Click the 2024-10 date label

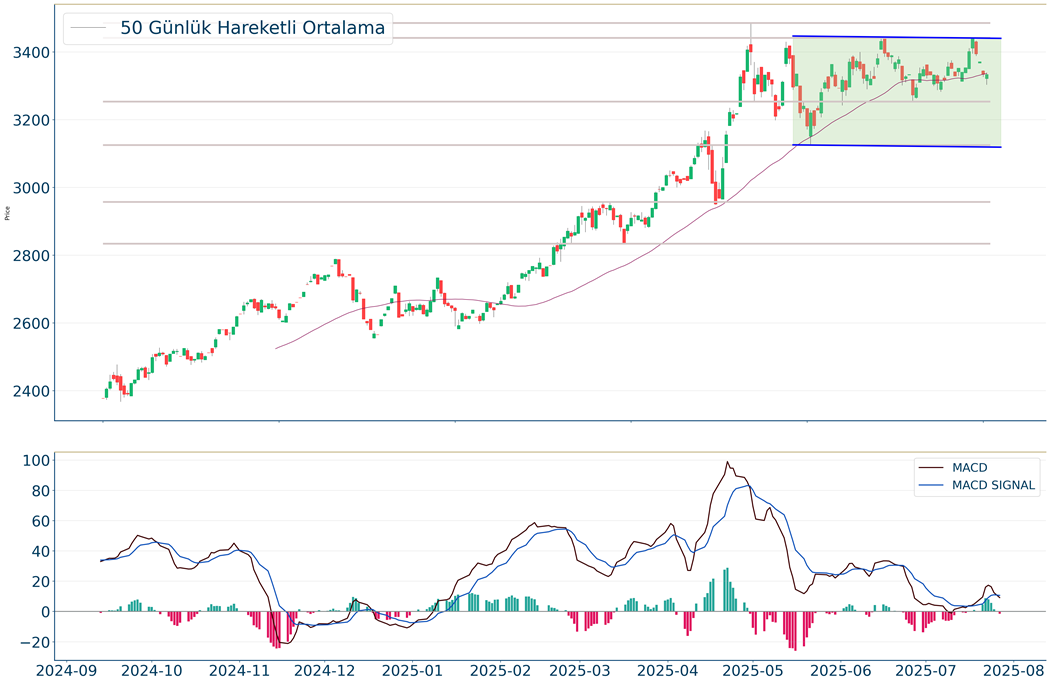[151, 670]
